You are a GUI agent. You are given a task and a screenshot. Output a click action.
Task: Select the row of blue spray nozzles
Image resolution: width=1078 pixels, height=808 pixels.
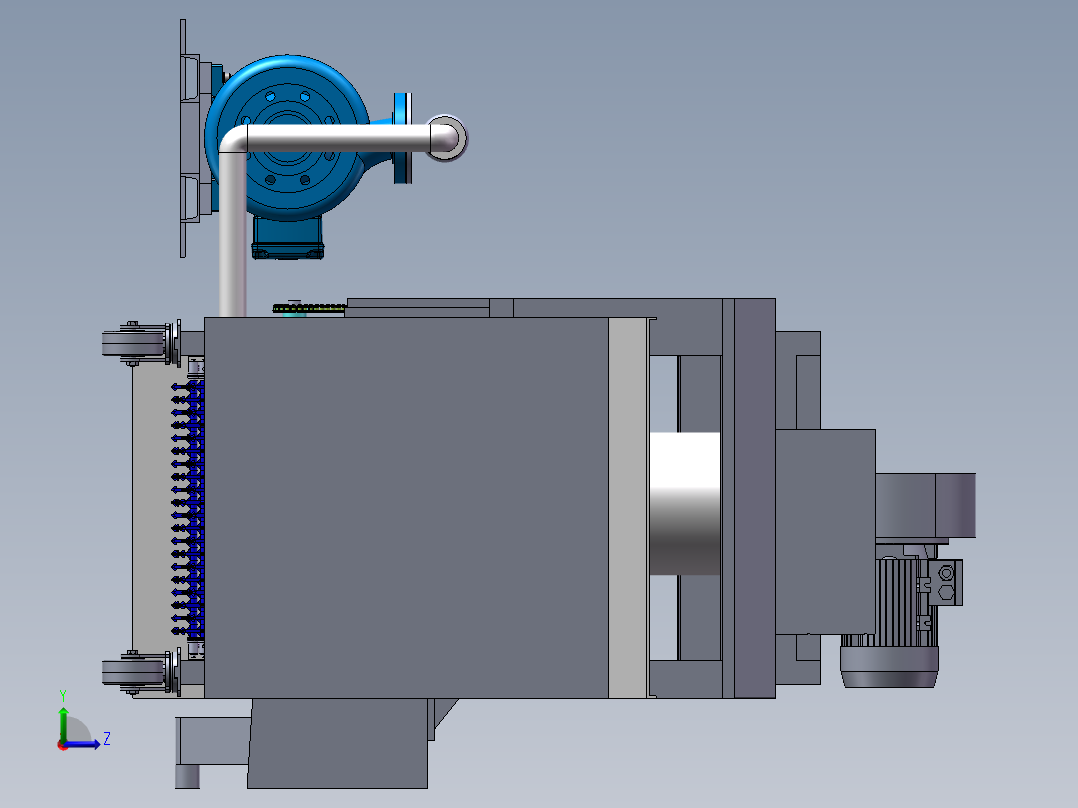(x=187, y=507)
